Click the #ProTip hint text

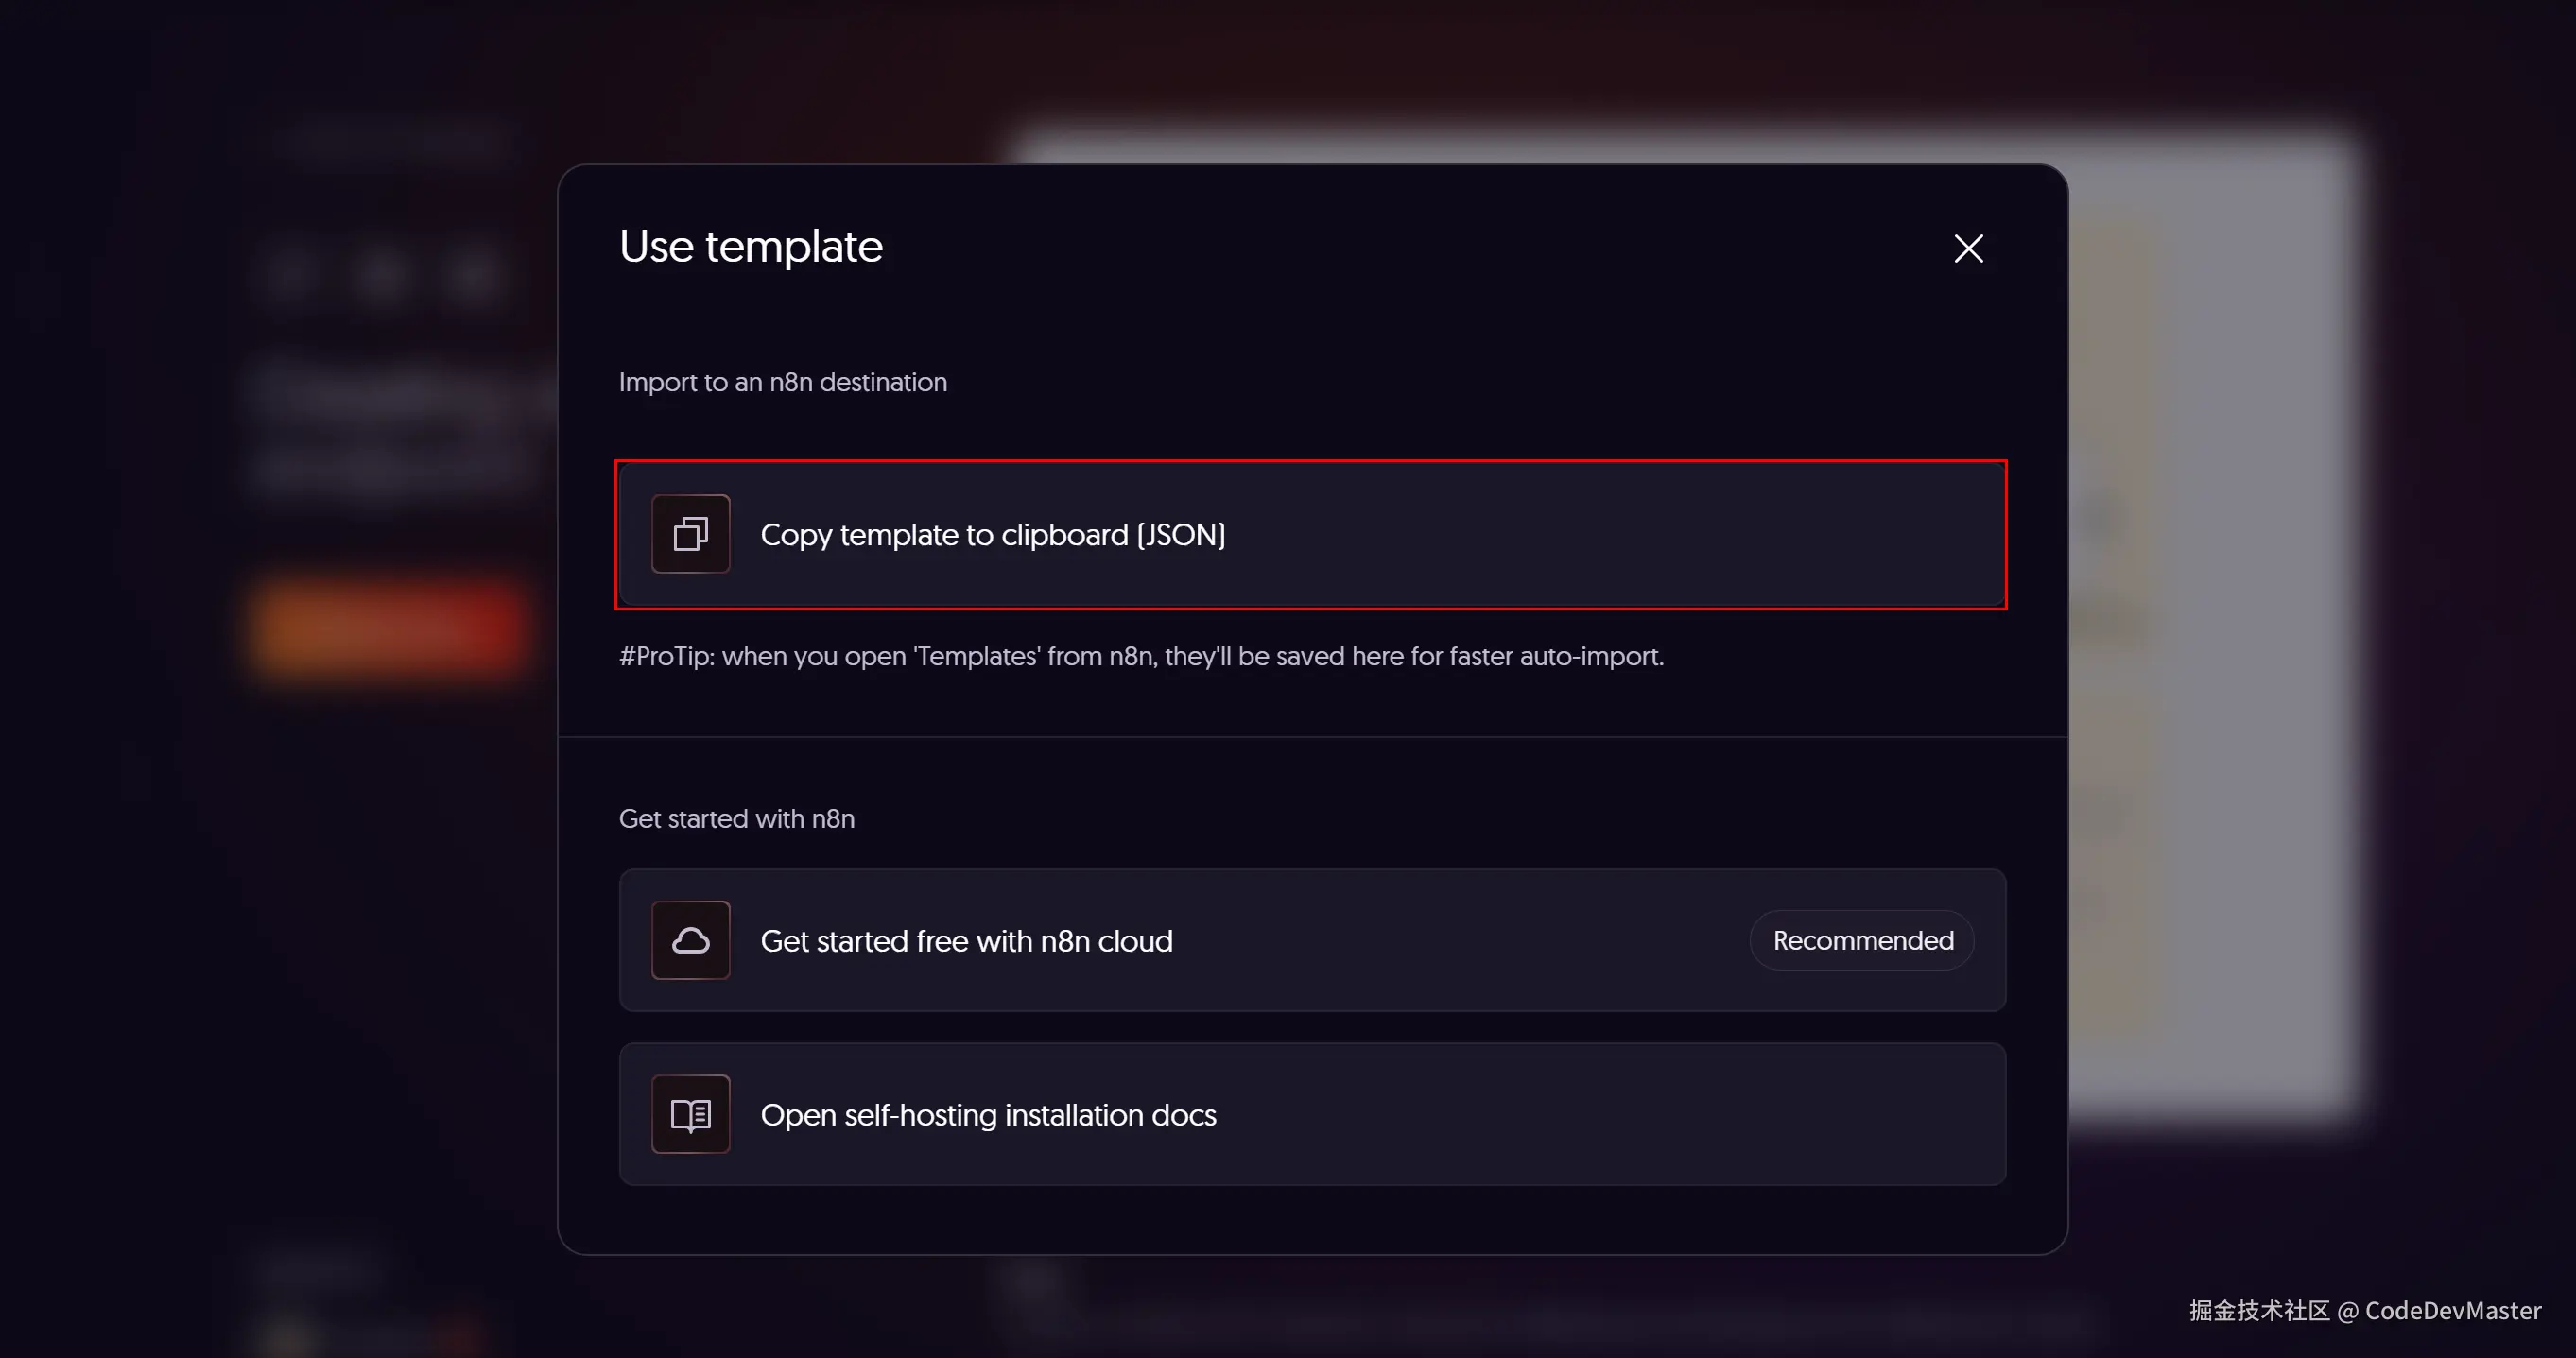[1140, 656]
